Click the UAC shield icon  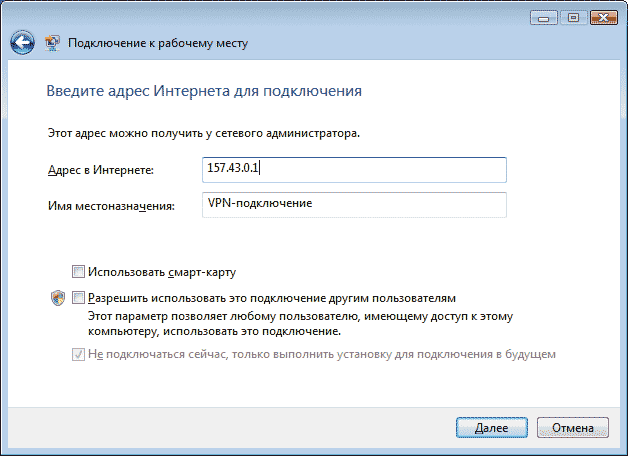click(x=56, y=298)
